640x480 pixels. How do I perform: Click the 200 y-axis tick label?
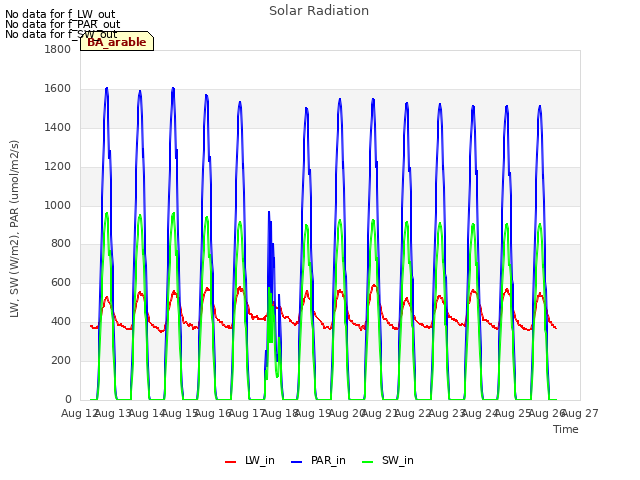(61, 360)
